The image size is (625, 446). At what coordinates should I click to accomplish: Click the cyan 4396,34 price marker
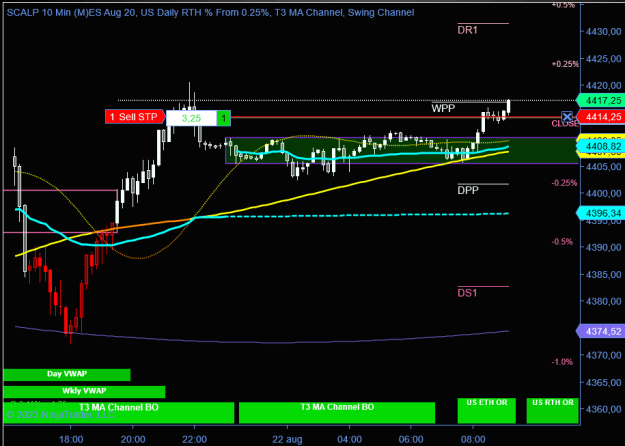pos(601,213)
